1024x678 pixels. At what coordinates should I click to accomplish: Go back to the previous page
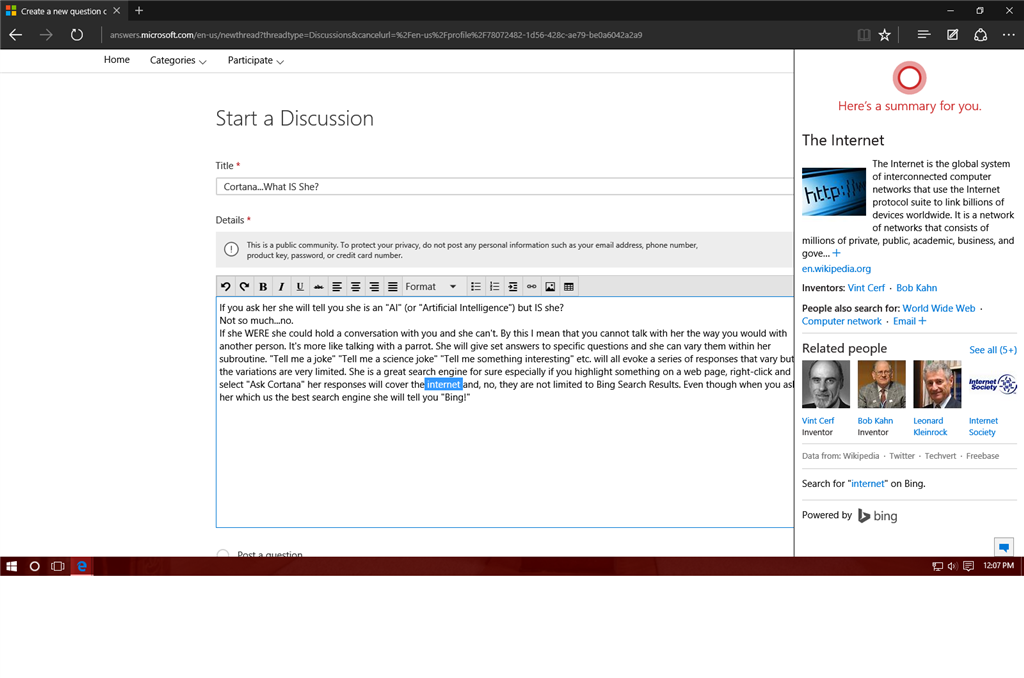16,35
